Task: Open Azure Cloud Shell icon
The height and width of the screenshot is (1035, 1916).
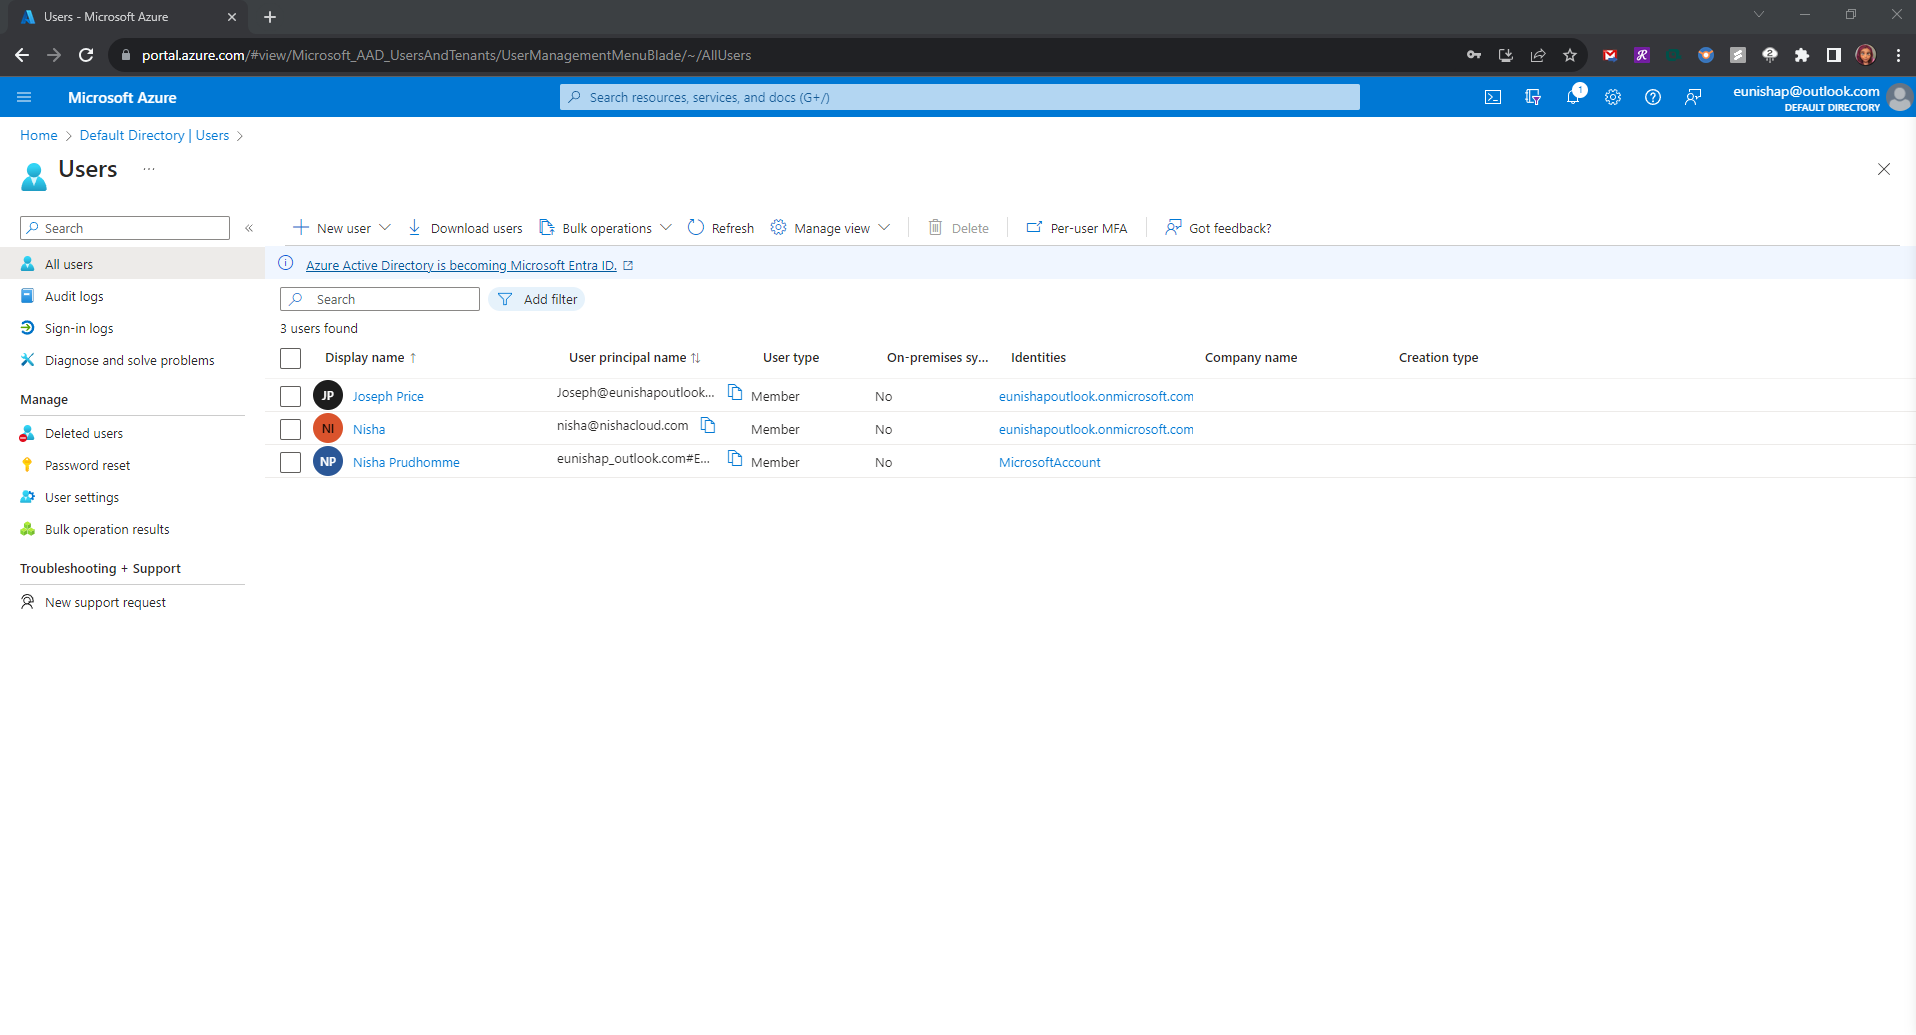Action: pos(1492,97)
